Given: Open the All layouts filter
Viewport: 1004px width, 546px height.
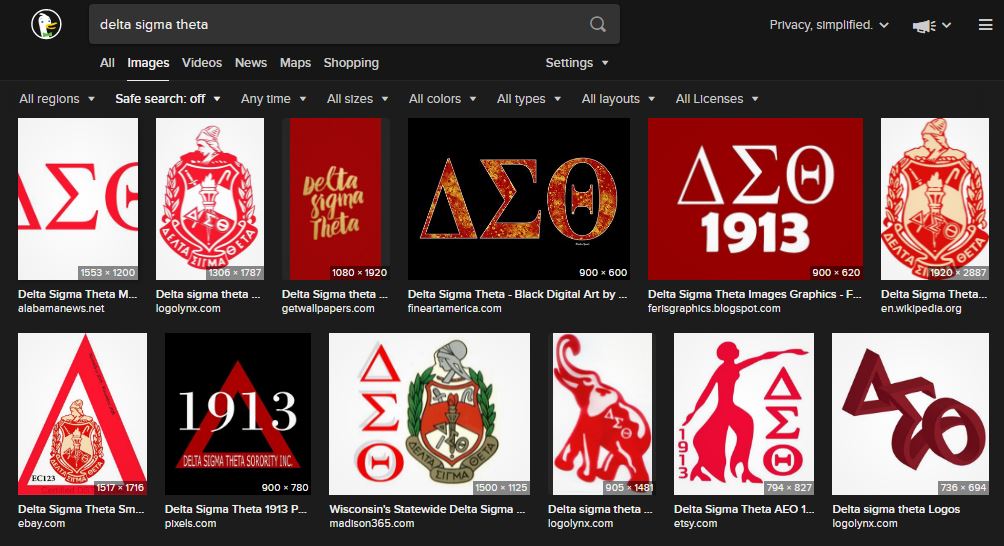Looking at the screenshot, I should click(x=618, y=99).
